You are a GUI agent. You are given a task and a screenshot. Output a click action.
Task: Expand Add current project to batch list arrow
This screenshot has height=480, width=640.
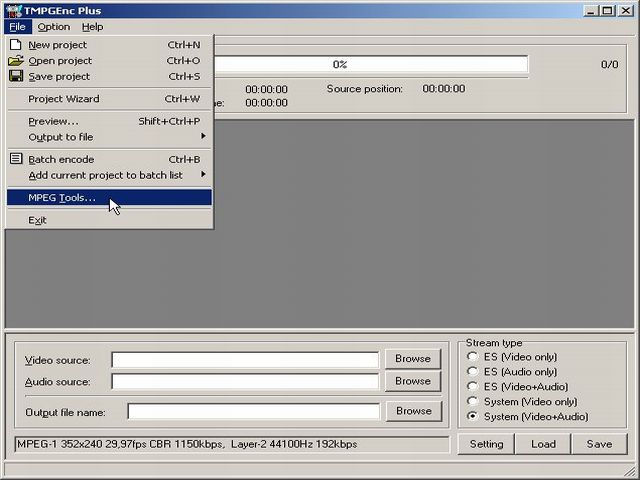[x=203, y=175]
